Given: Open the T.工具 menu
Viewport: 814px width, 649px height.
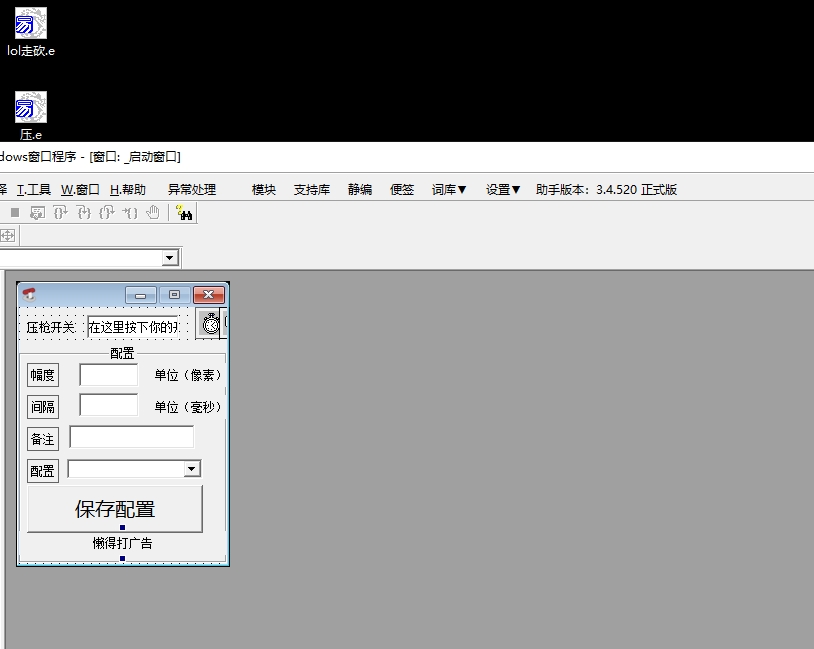Looking at the screenshot, I should [x=34, y=189].
